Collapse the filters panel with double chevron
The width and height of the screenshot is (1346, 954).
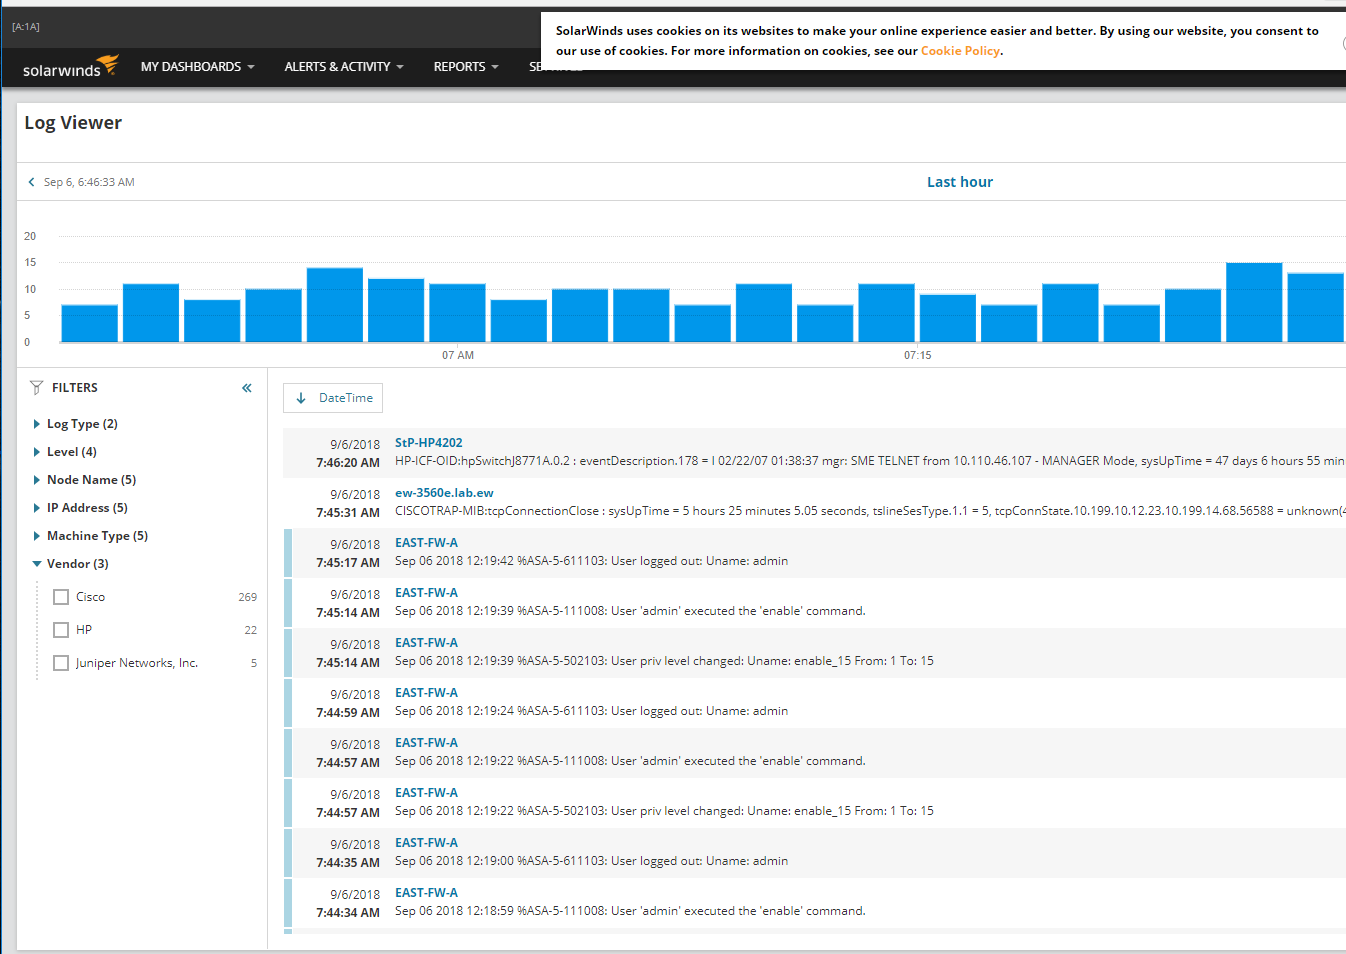tap(247, 388)
